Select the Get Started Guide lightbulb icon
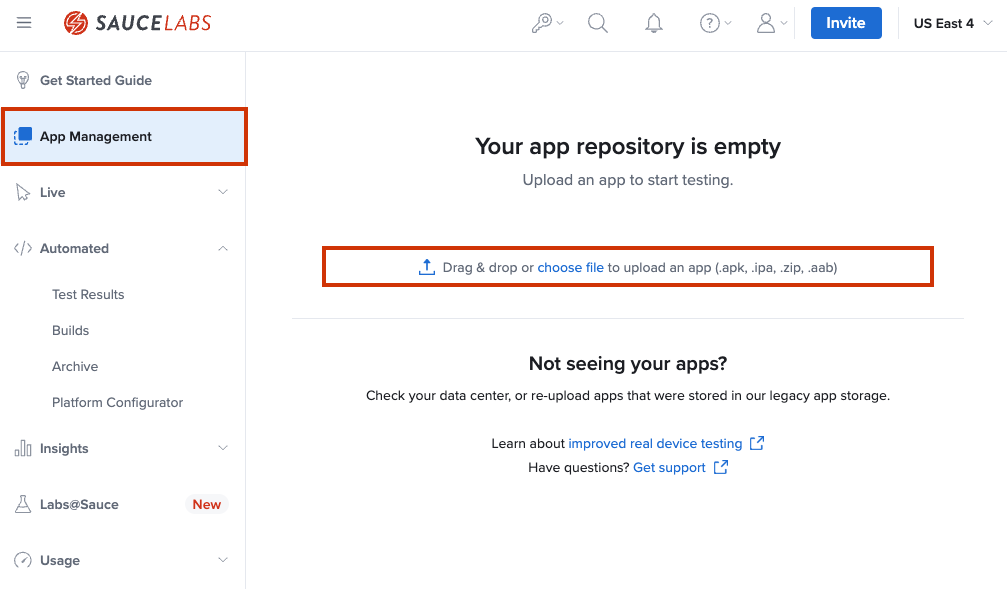This screenshot has height=589, width=1007. pos(21,80)
